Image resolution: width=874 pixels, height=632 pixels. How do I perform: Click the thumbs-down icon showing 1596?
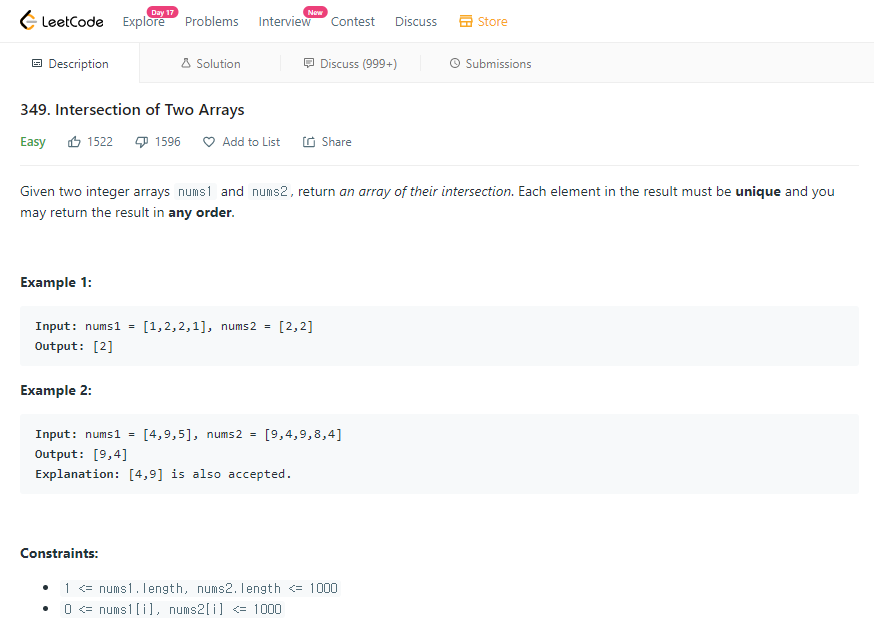tap(141, 141)
